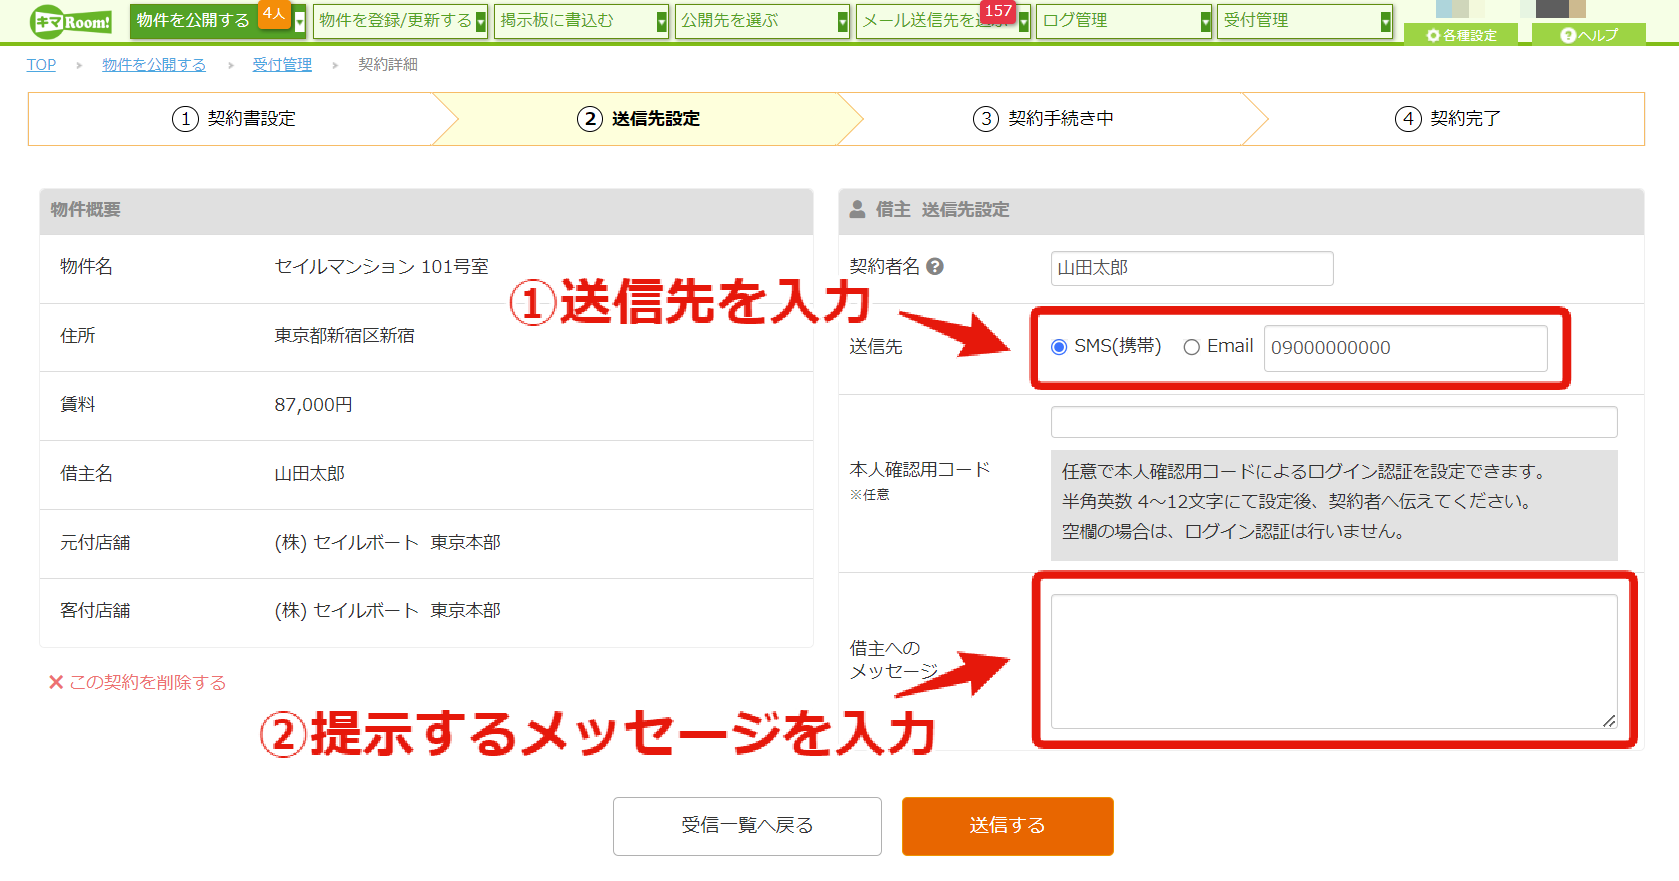The height and width of the screenshot is (881, 1679).
Task: Expand the 物件を公開する dropdown arrow
Action: (299, 21)
